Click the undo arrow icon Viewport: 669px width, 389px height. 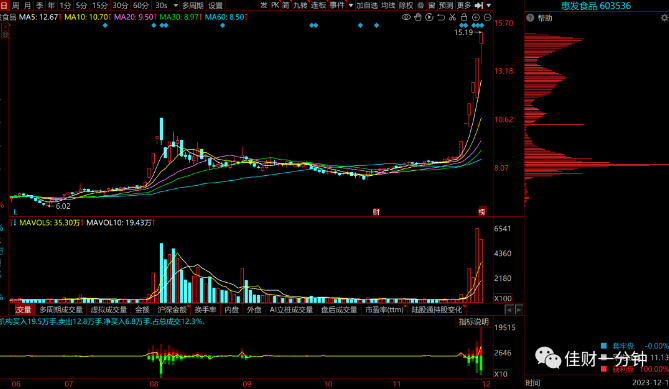[x=441, y=17]
